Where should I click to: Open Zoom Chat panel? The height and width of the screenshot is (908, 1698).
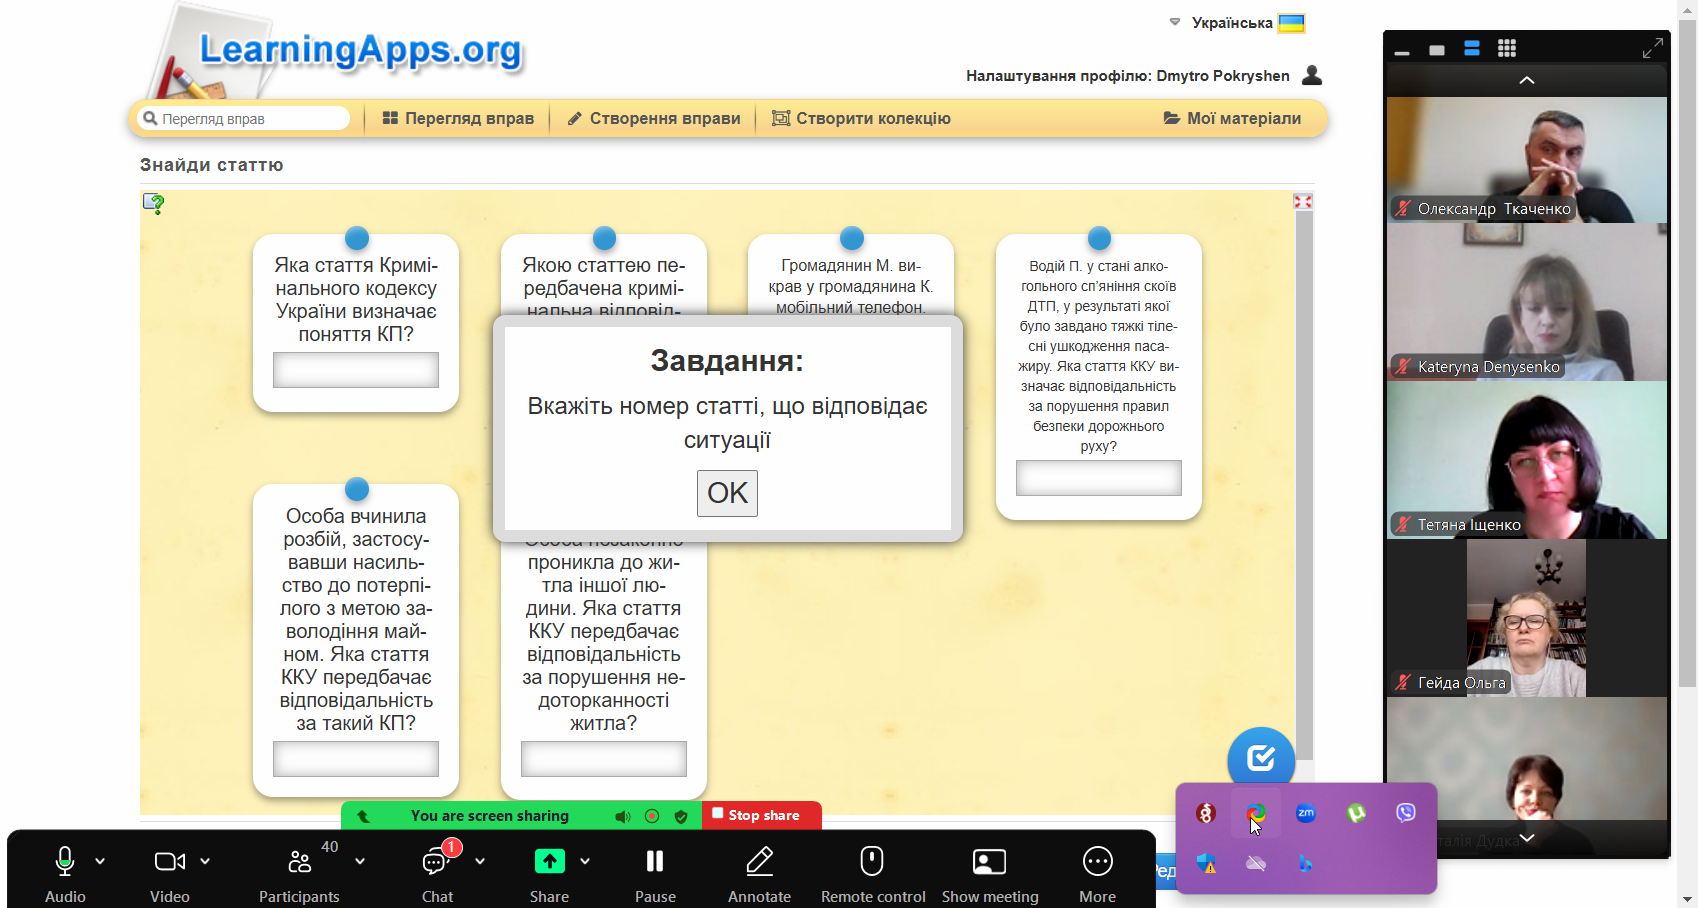[x=437, y=862]
